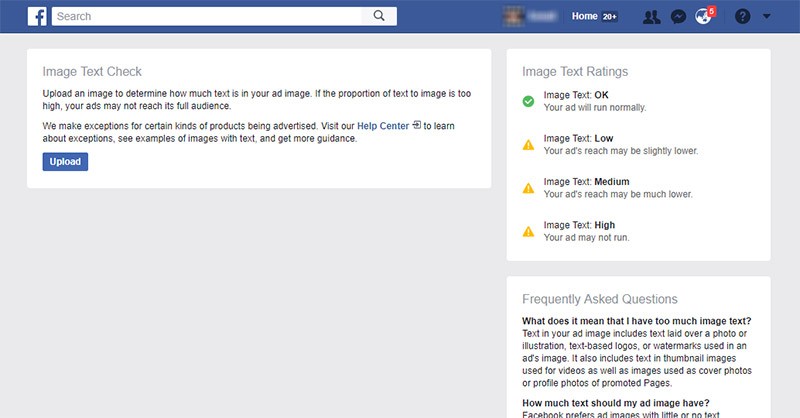Click the Upload button
Viewport: 800px width, 418px height.
[x=65, y=162]
